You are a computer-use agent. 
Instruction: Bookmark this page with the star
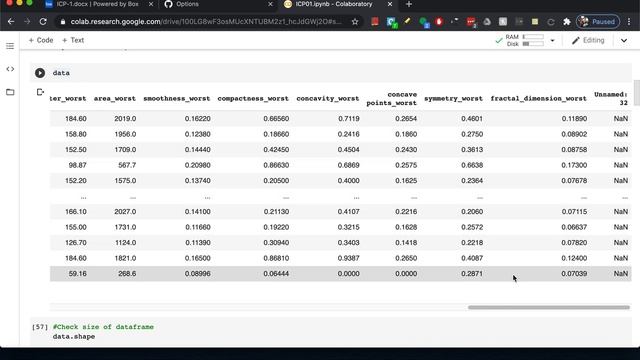[x=355, y=22]
